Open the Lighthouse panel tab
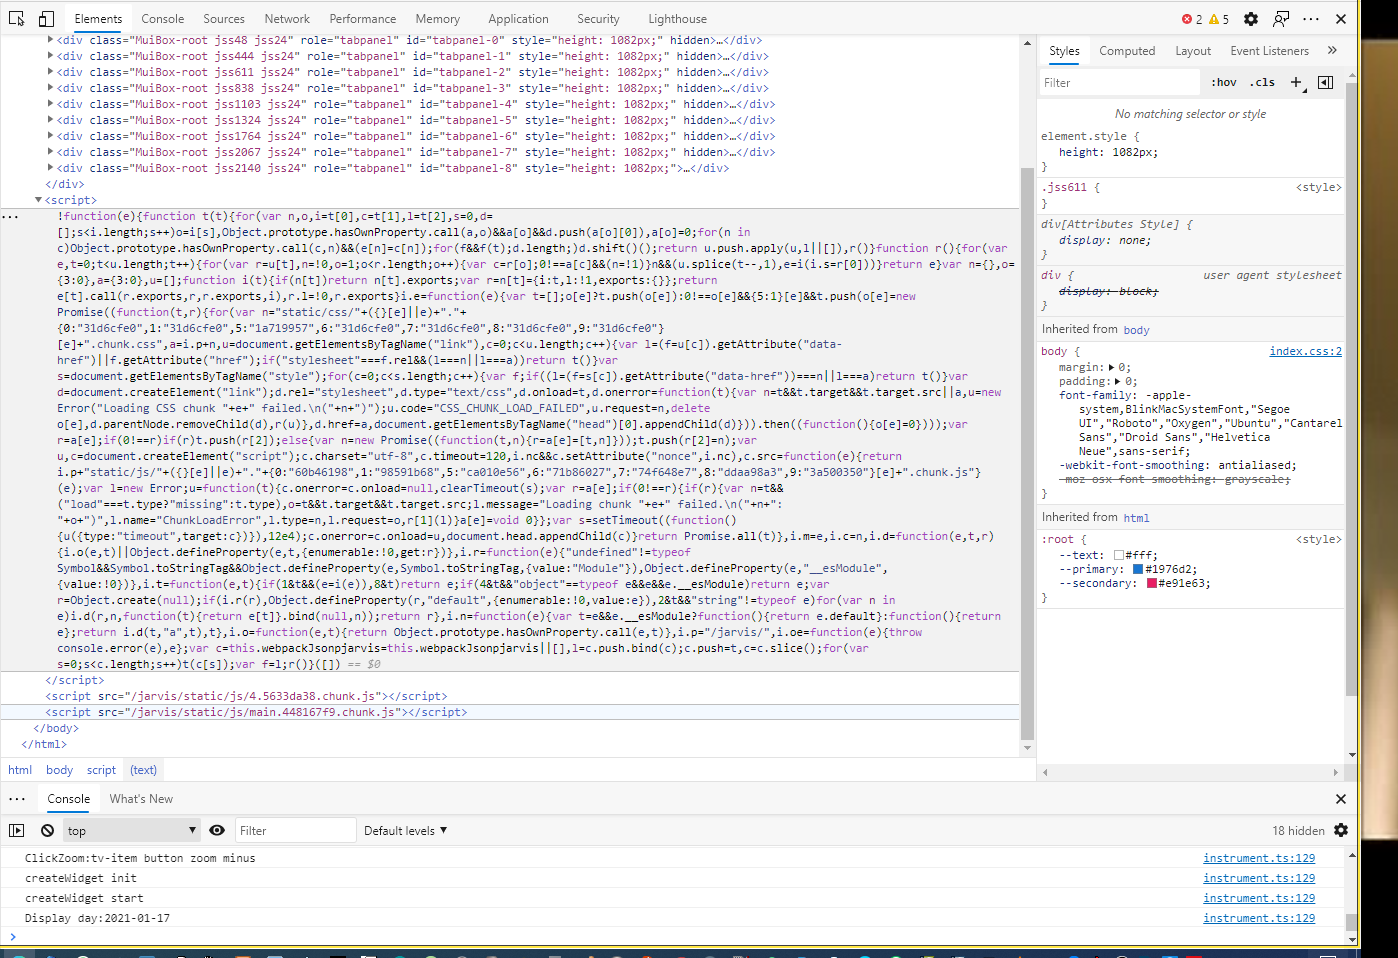 click(x=677, y=19)
